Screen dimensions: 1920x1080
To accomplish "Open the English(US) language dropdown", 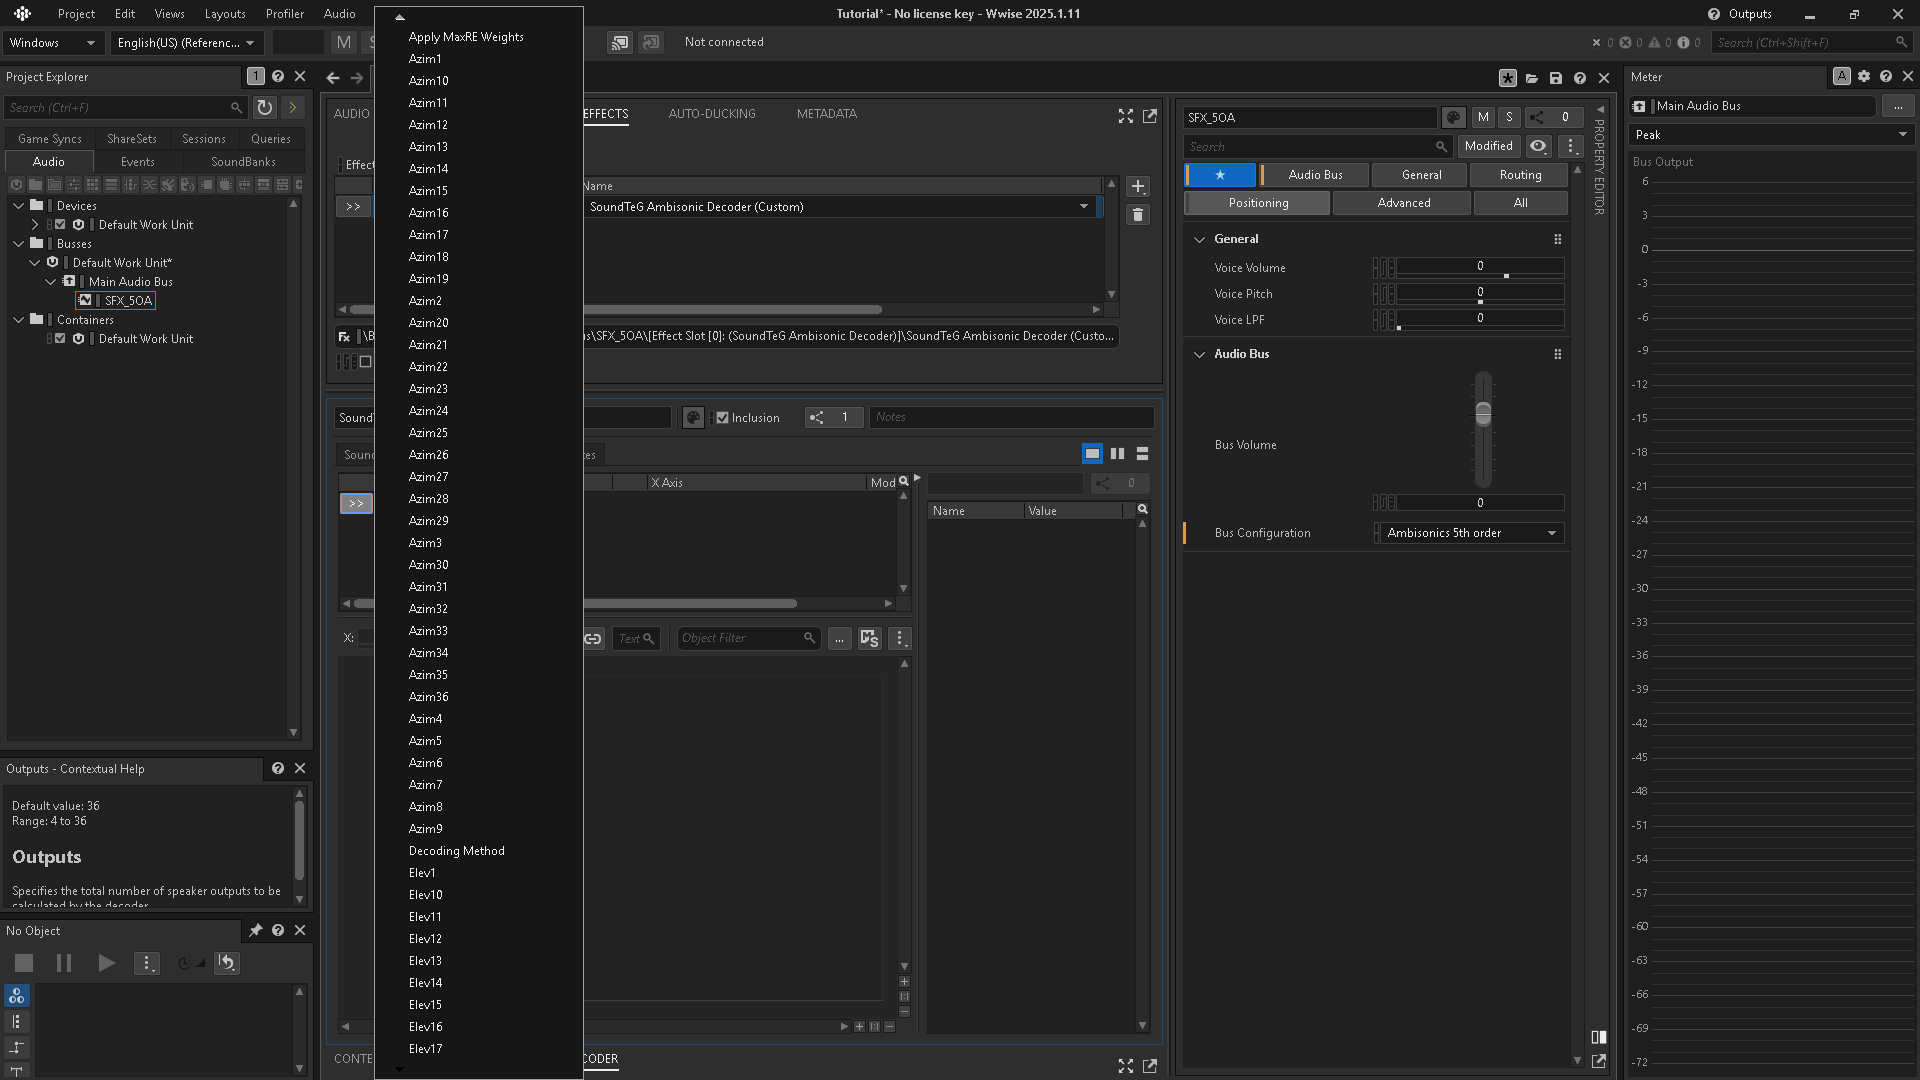I will point(187,42).
